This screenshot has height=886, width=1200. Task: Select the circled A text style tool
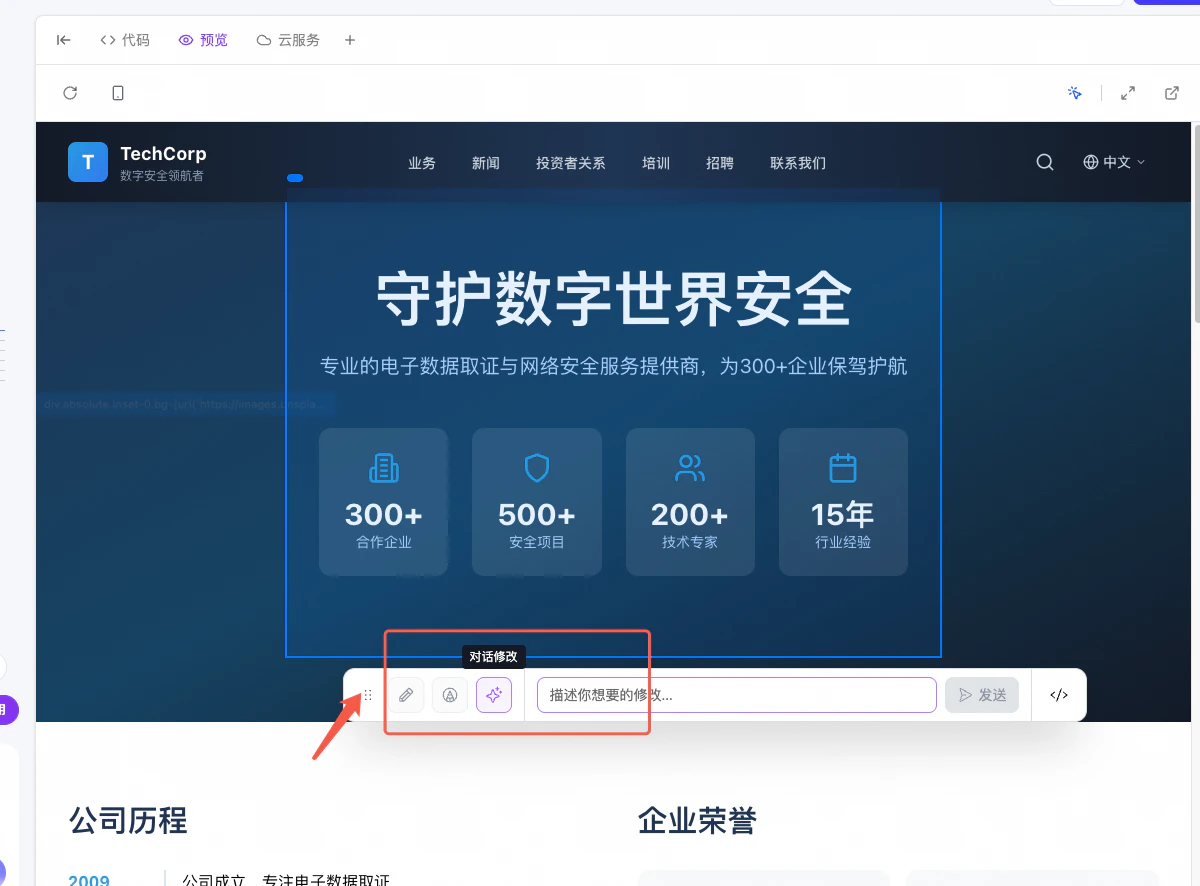(x=450, y=695)
